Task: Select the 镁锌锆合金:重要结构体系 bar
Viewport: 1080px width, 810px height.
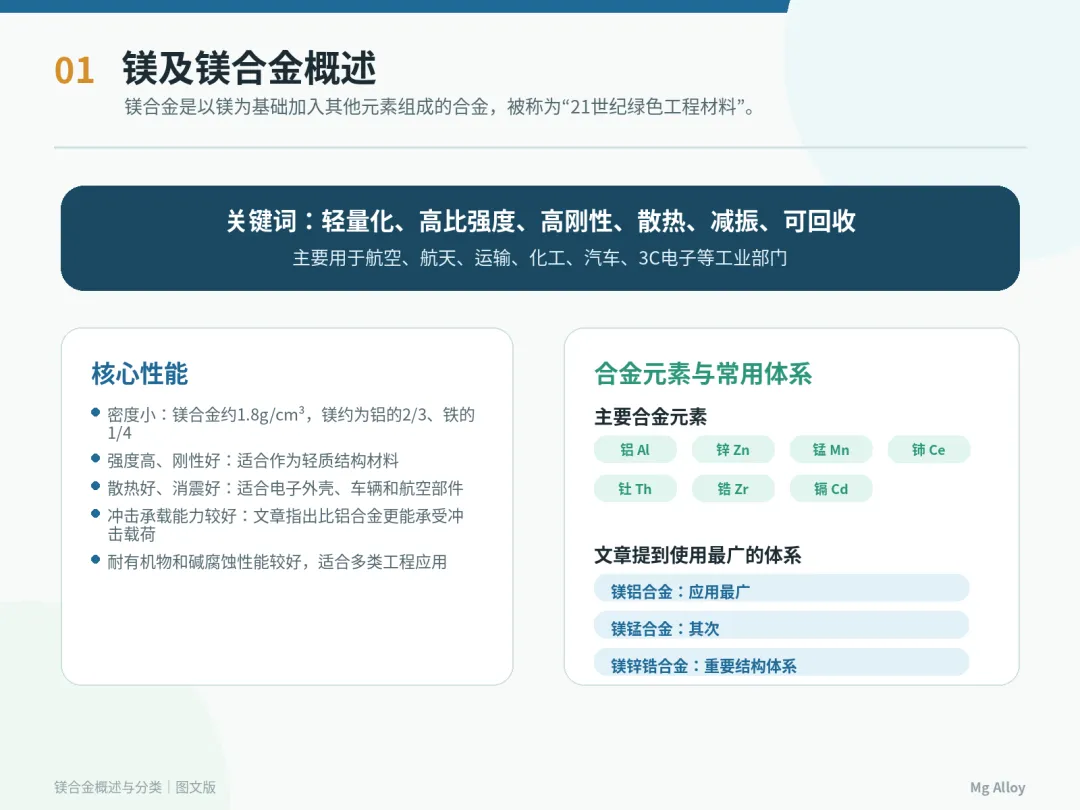Action: [x=782, y=663]
